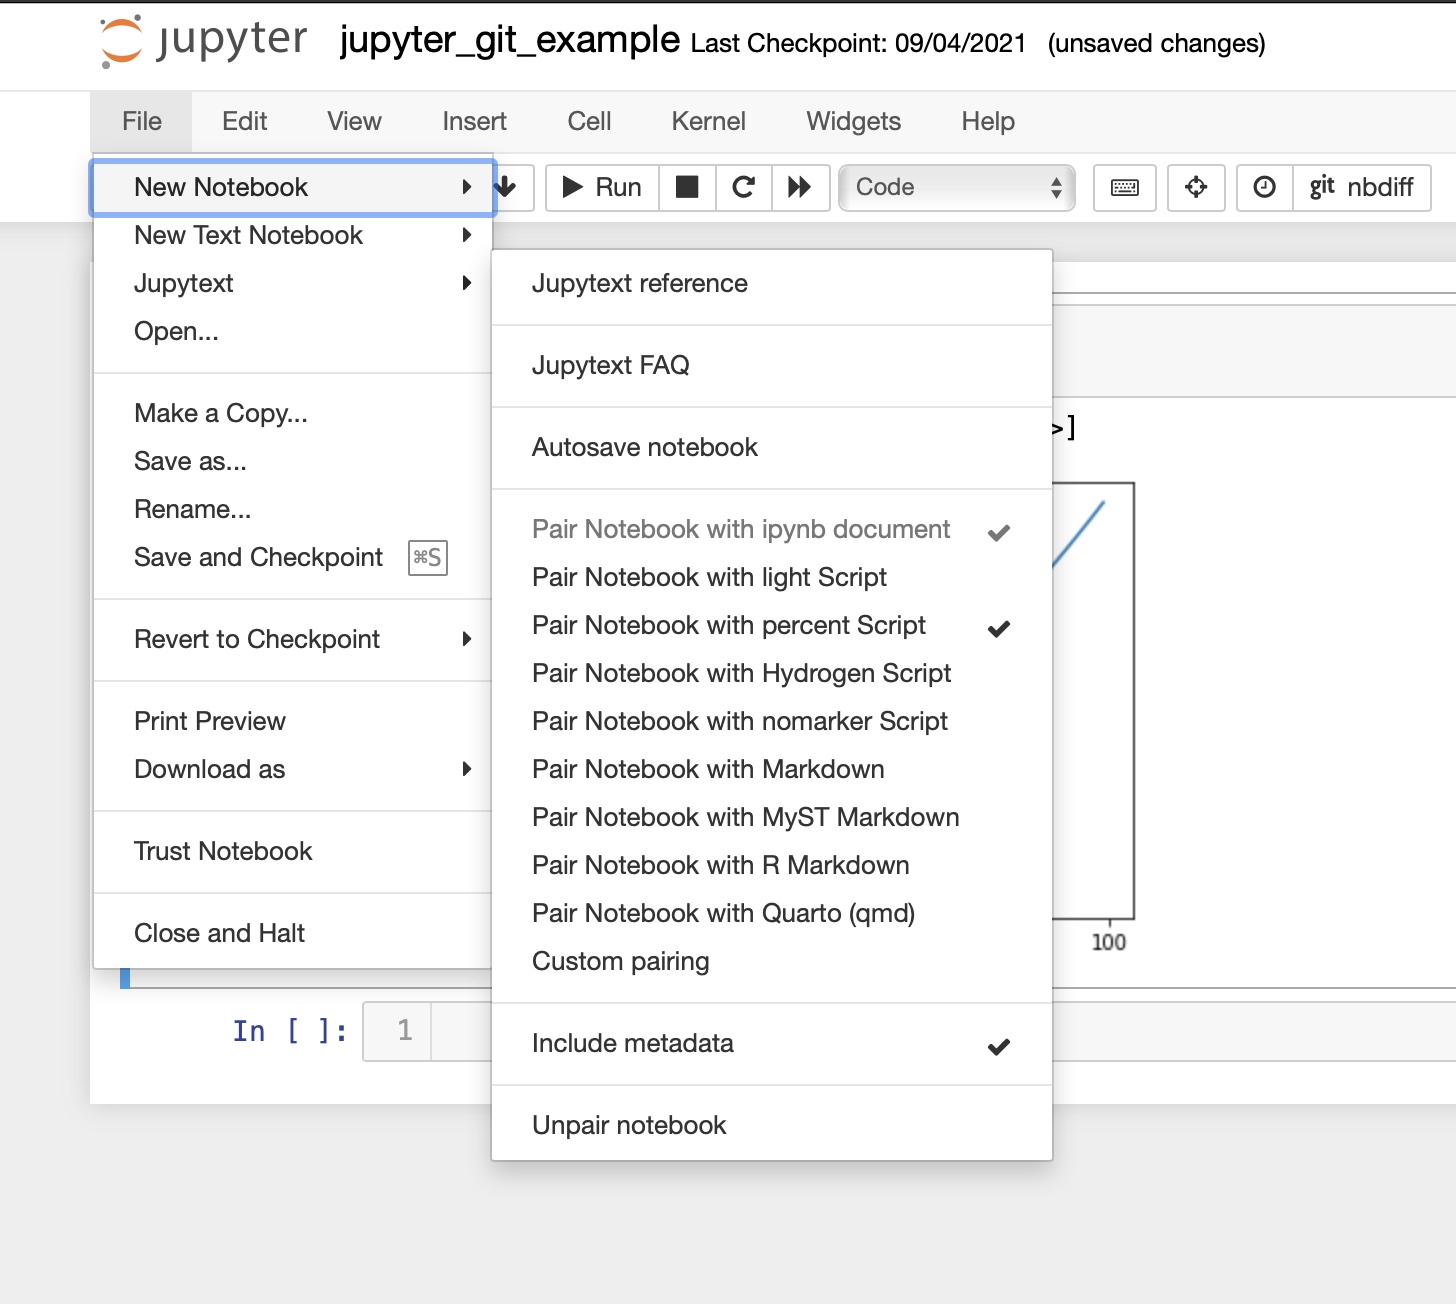Open the Insert menu
The height and width of the screenshot is (1304, 1456).
[474, 121]
